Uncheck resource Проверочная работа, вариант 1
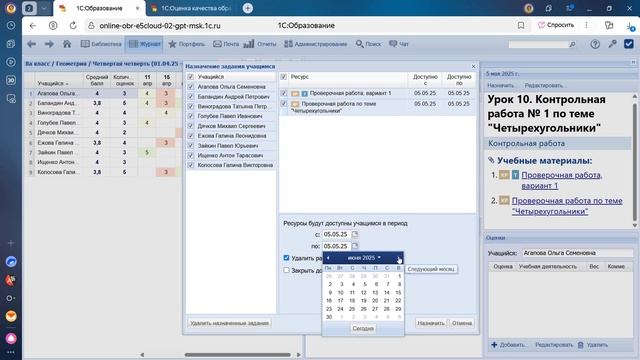 coord(284,93)
